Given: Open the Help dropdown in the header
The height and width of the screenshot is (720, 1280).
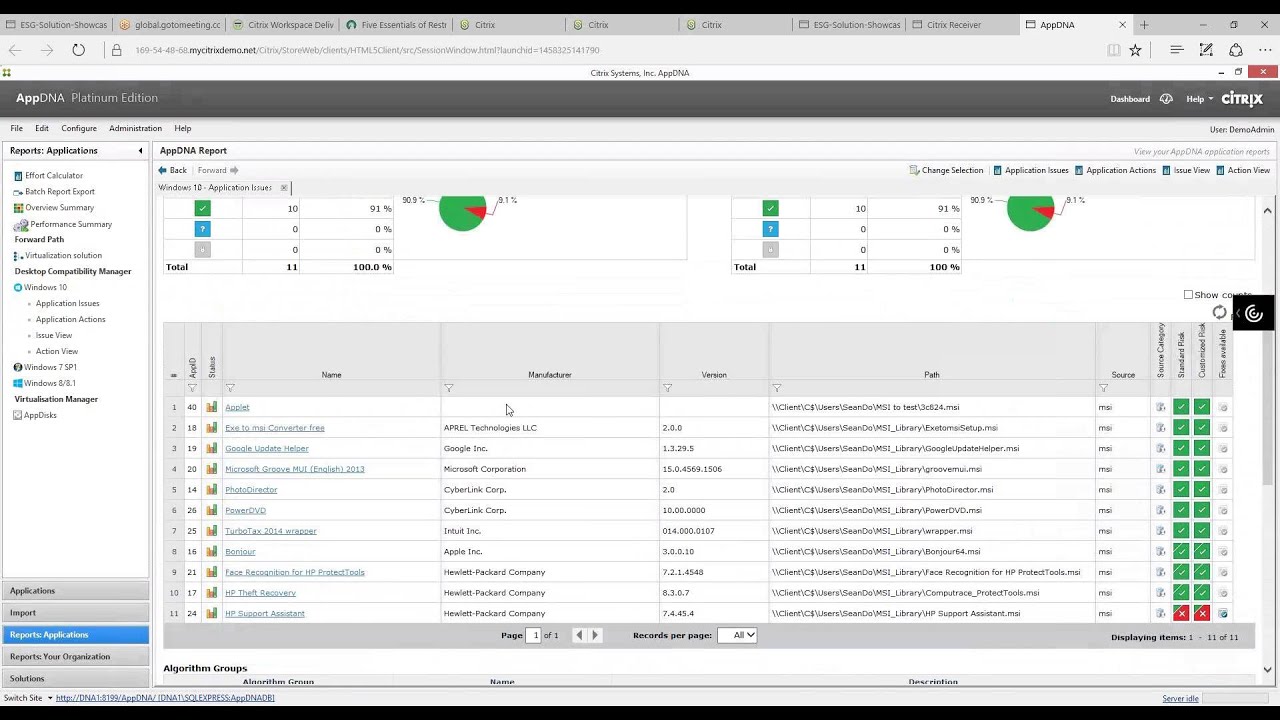Looking at the screenshot, I should (1199, 99).
